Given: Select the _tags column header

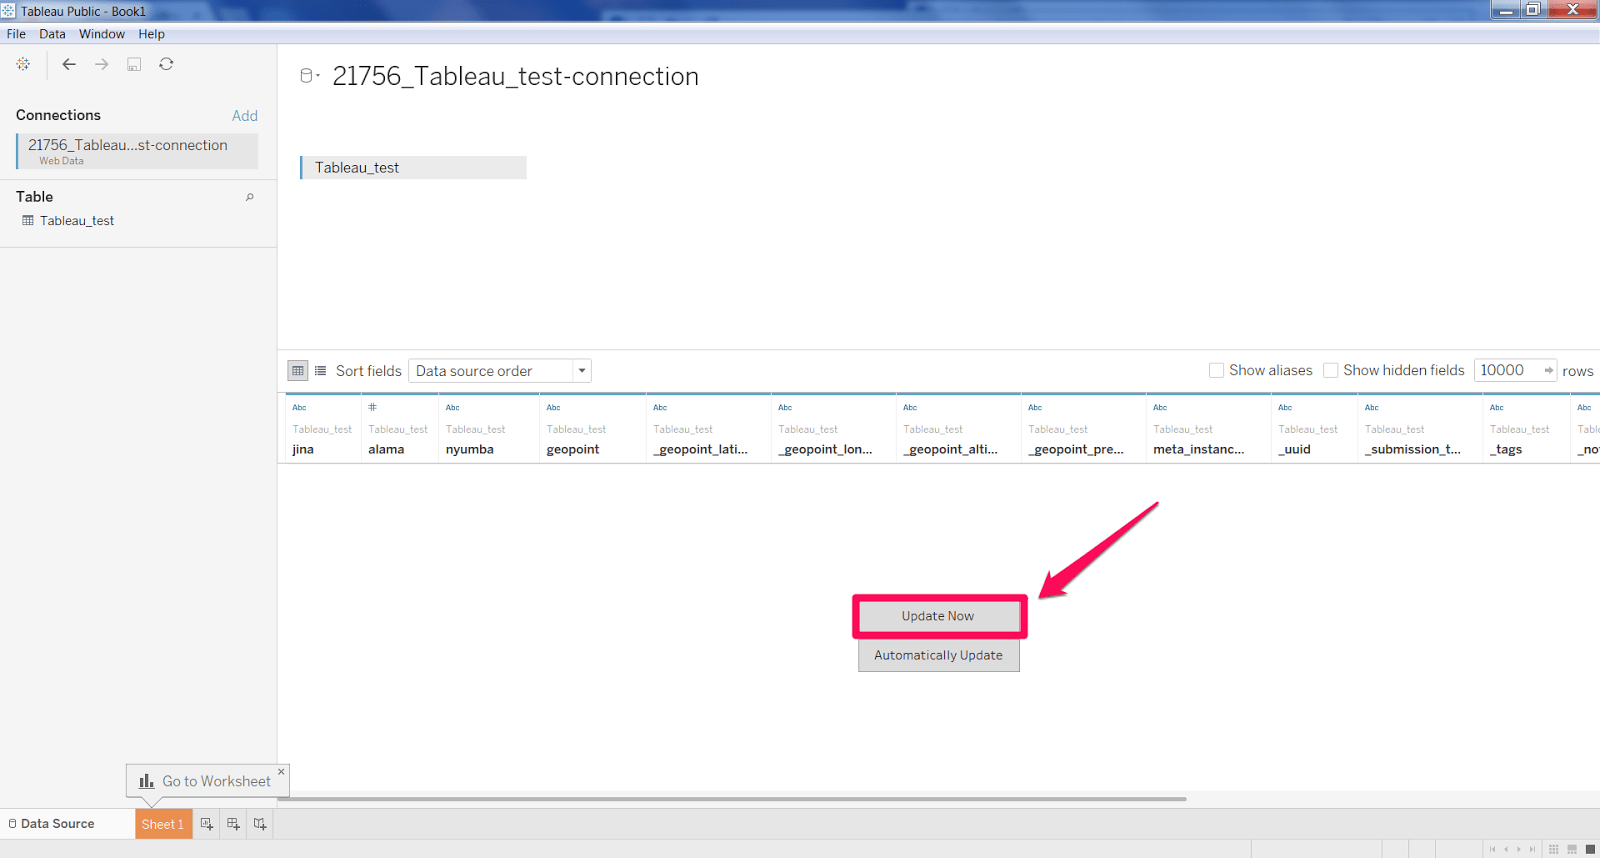Looking at the screenshot, I should [1527, 428].
